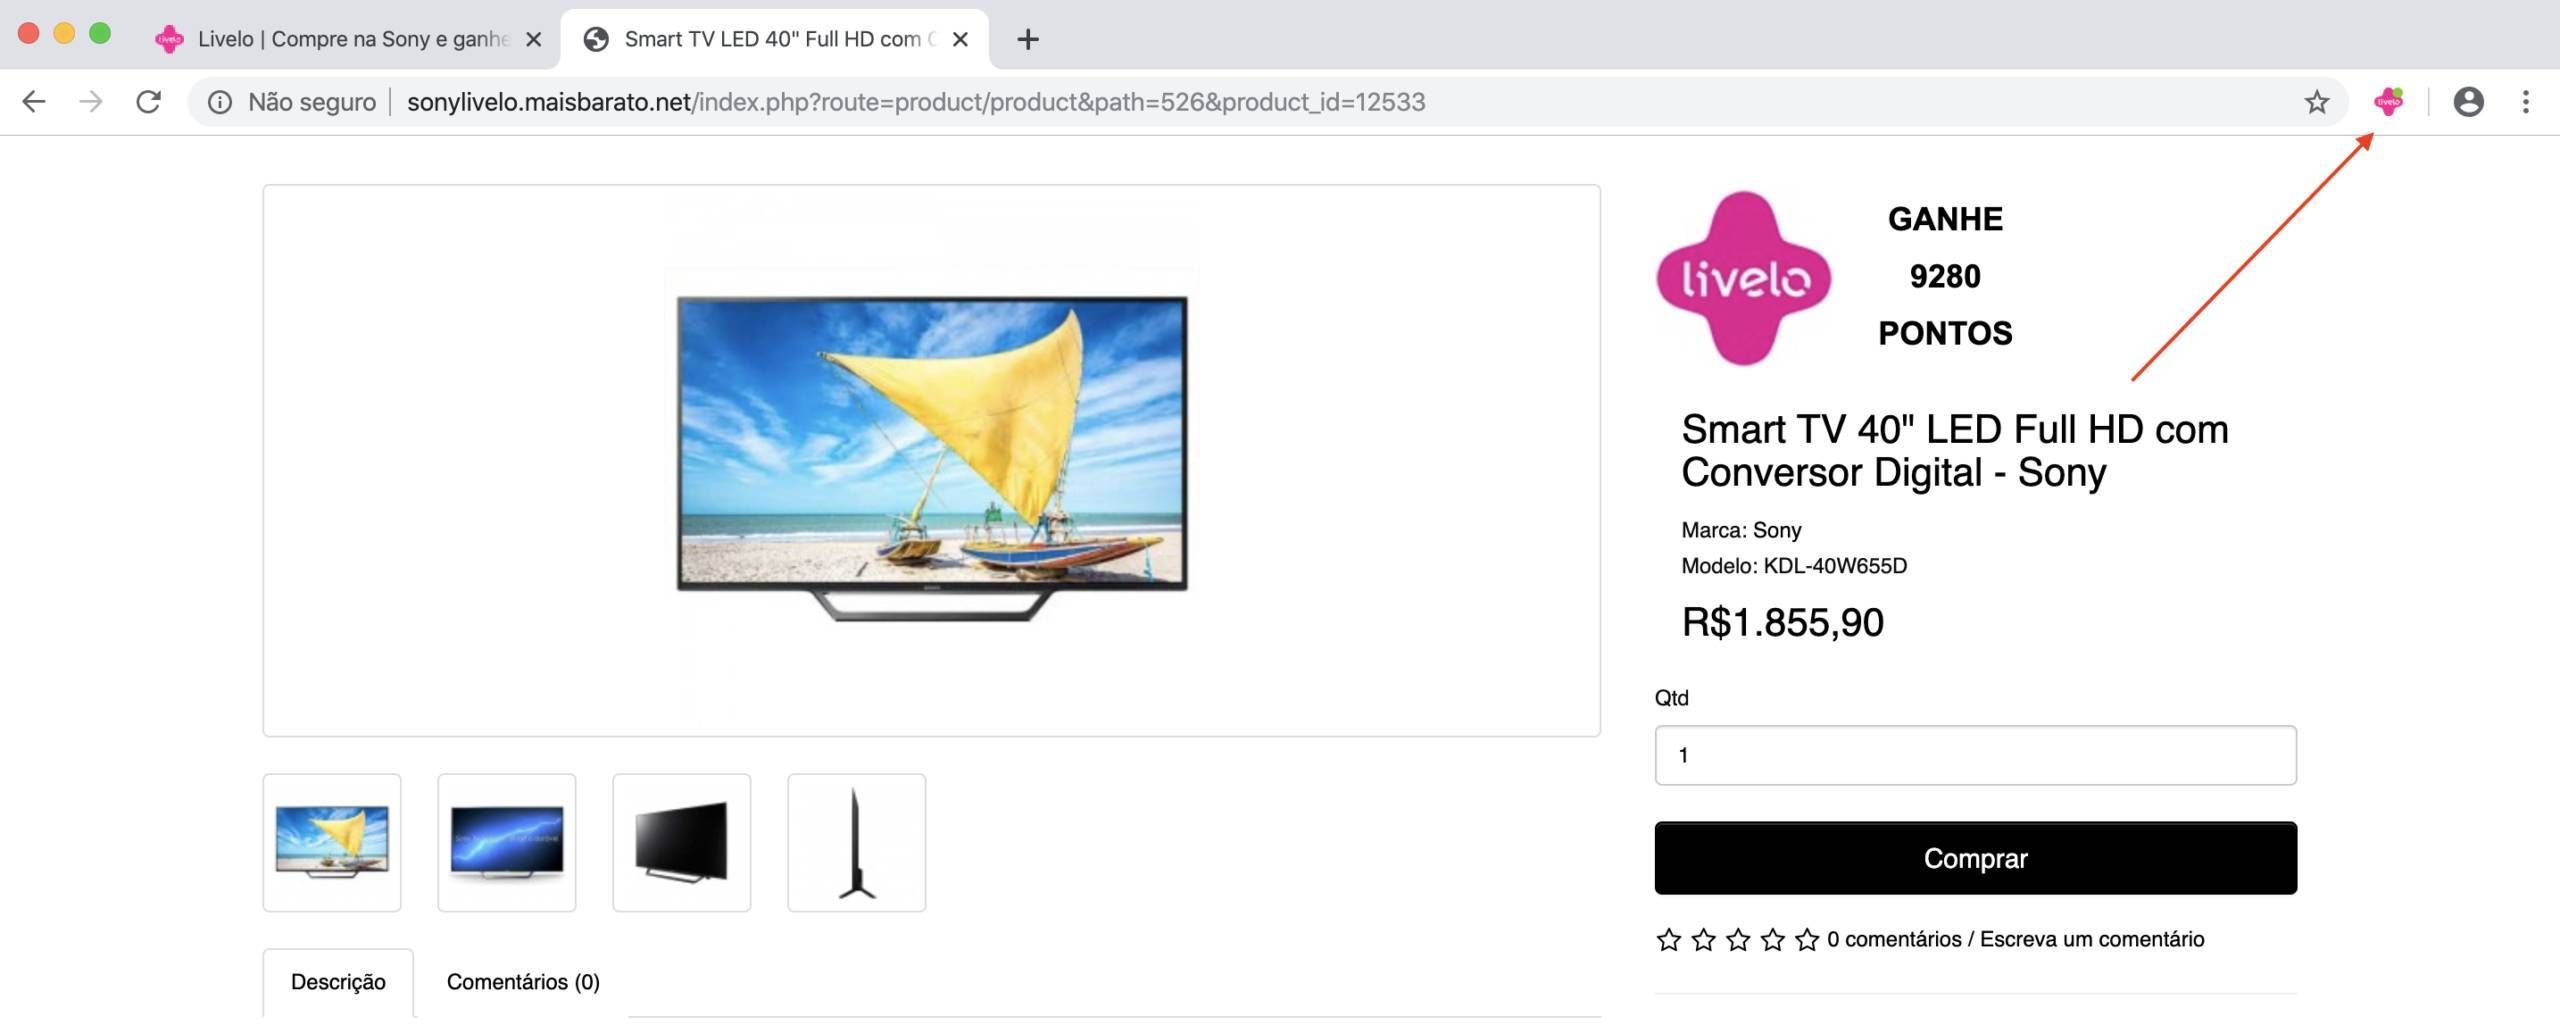The width and height of the screenshot is (2560, 1025).
Task: Open the Comentários (0) tab
Action: click(x=523, y=982)
